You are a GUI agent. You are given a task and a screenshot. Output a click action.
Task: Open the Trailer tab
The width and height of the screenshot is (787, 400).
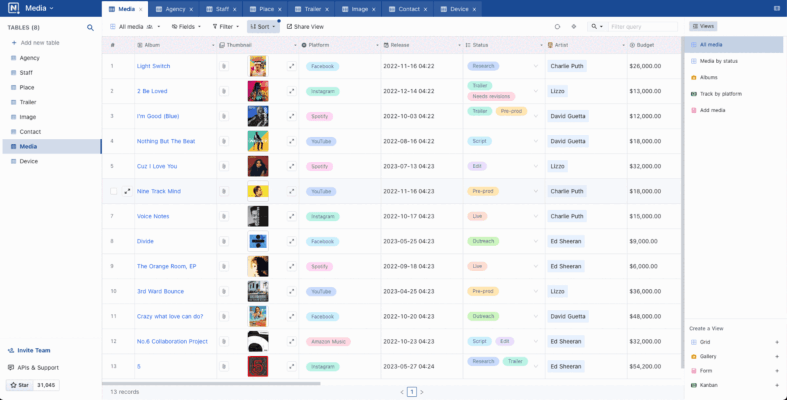point(316,8)
